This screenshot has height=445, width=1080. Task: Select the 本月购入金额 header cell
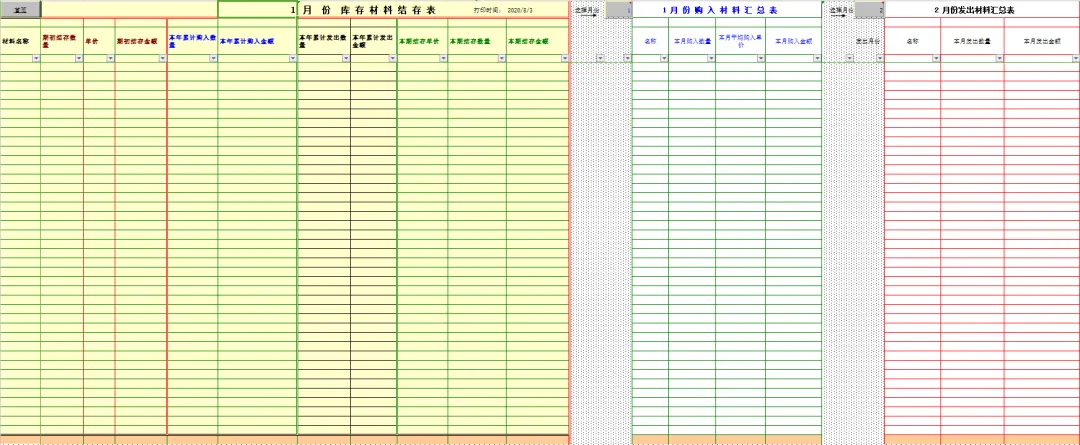click(x=793, y=41)
